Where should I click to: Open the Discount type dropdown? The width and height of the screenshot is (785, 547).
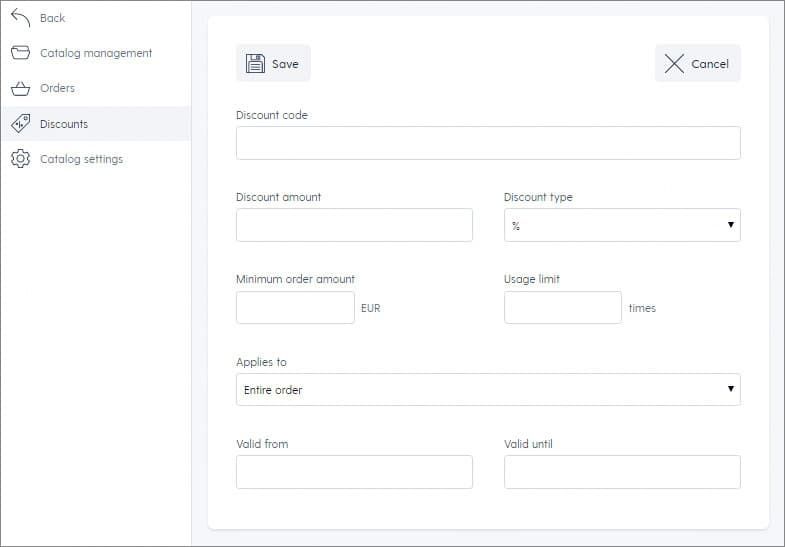click(x=622, y=225)
